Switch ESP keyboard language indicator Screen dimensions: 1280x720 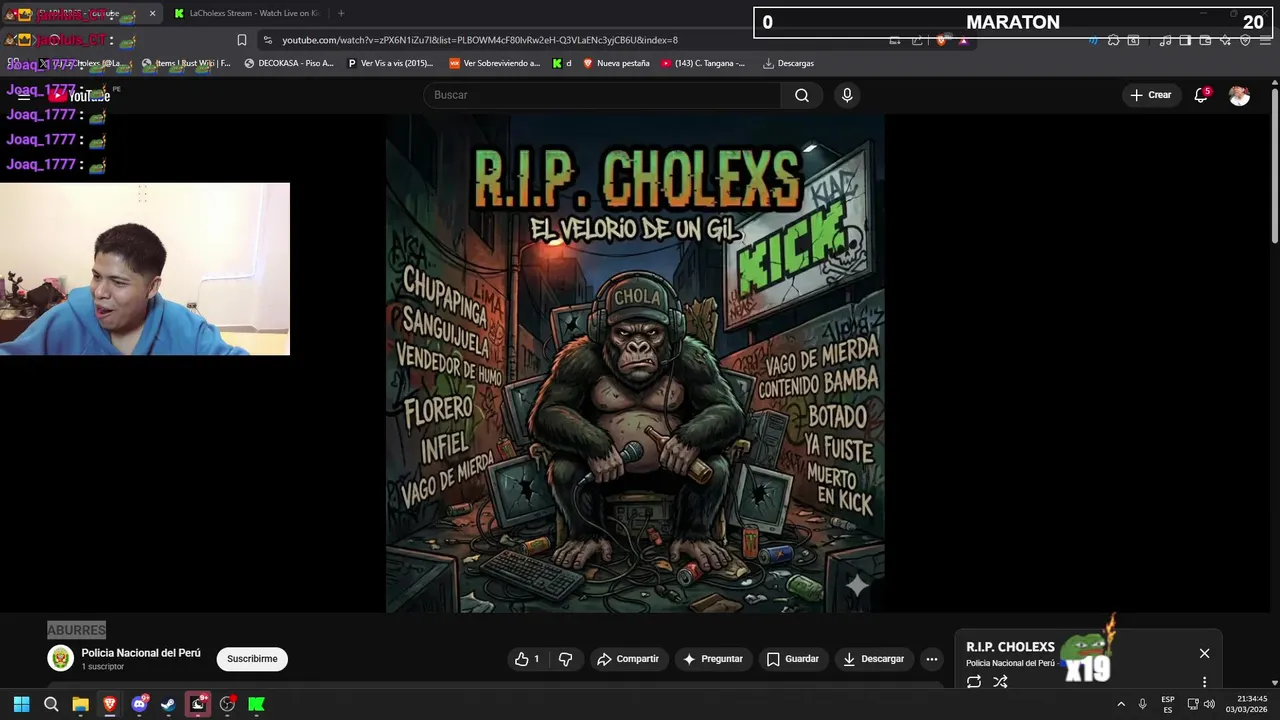(1168, 704)
